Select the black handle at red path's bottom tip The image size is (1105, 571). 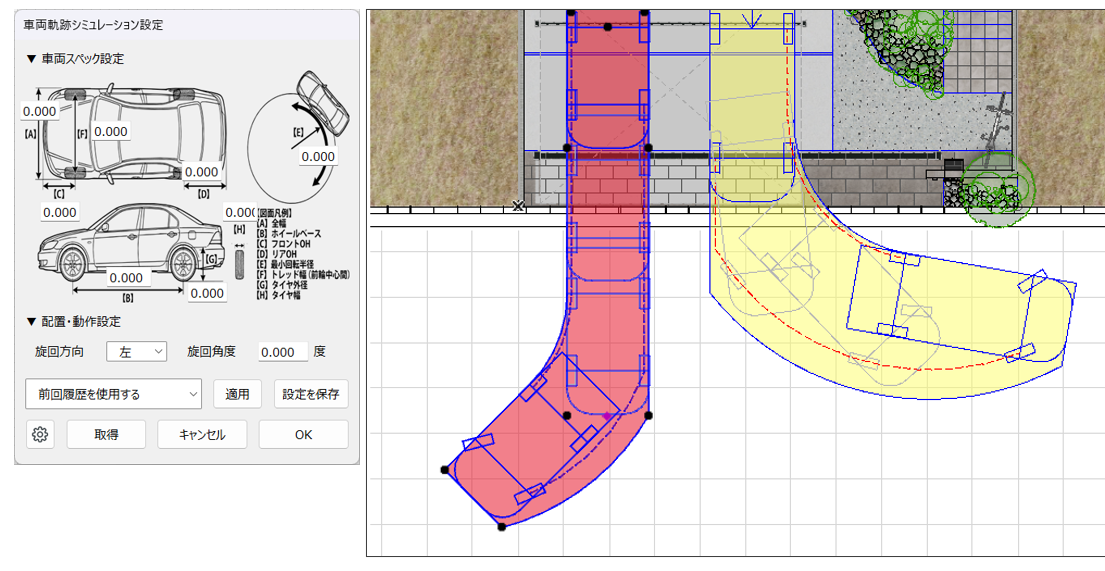[502, 527]
